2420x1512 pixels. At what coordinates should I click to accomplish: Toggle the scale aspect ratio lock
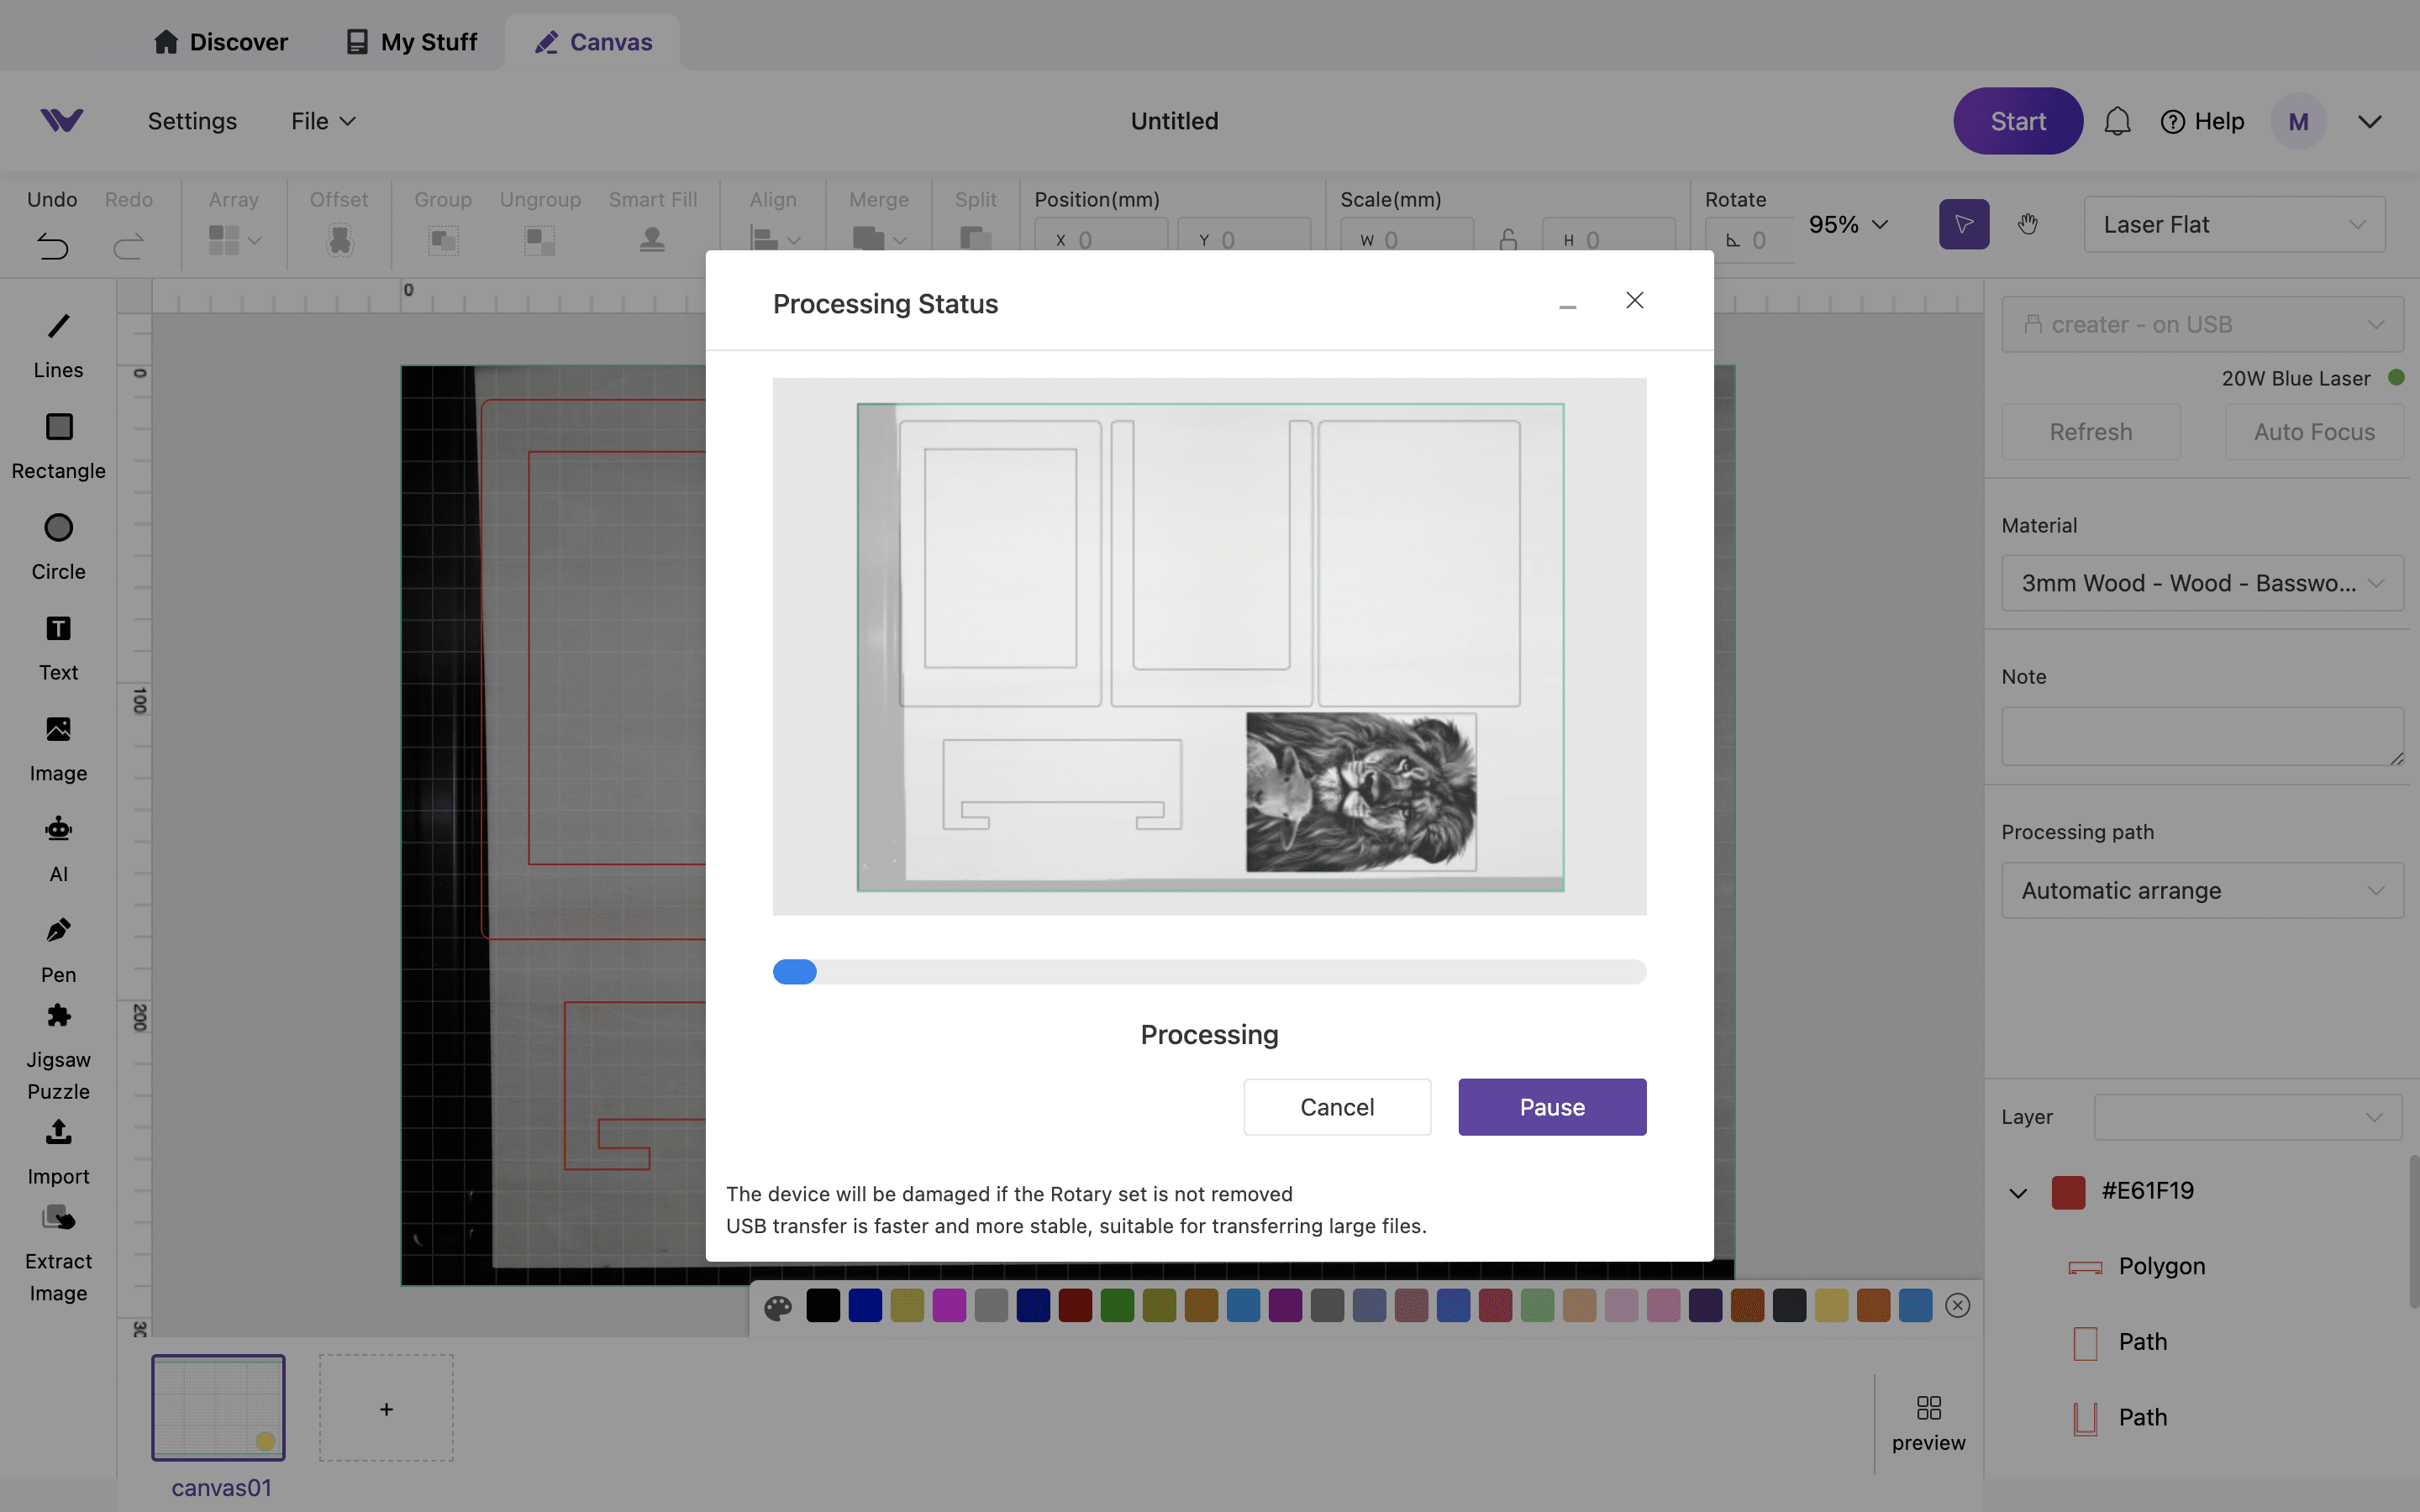1508,240
